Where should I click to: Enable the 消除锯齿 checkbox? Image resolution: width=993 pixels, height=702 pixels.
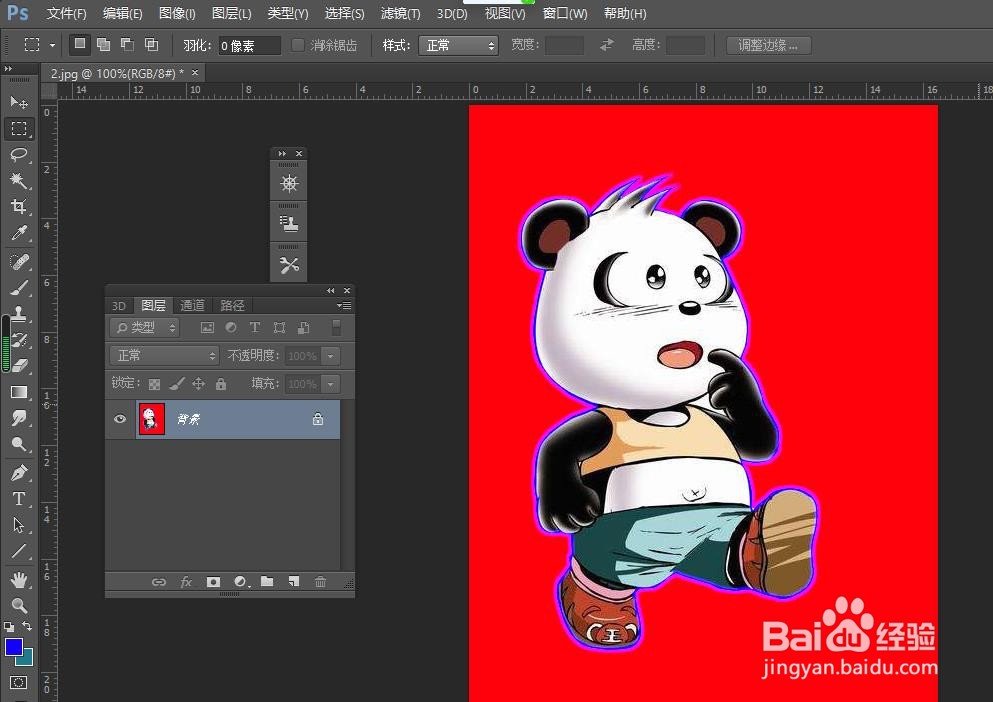tap(298, 45)
